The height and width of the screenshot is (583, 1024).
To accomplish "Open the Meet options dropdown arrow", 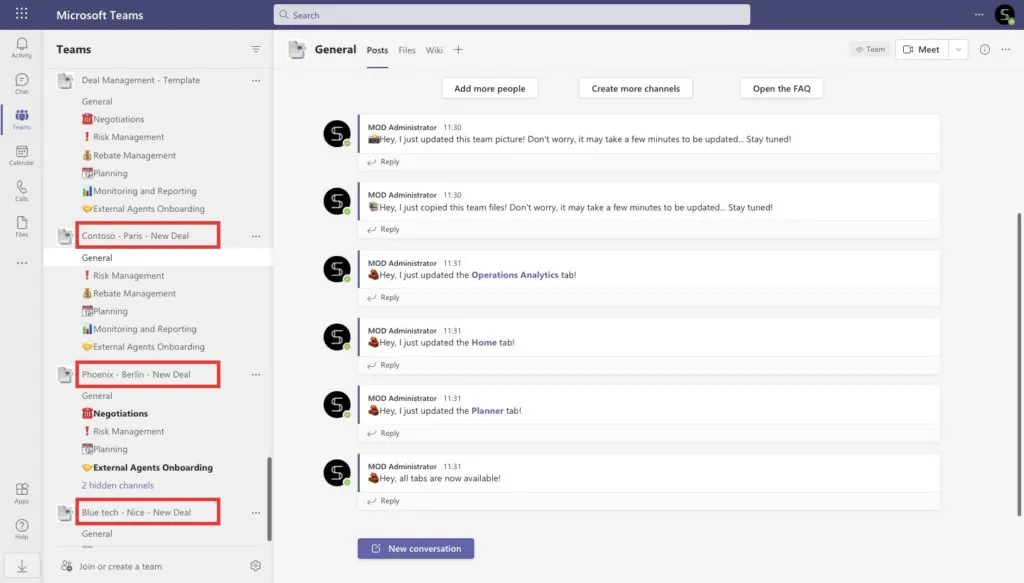I will (x=958, y=50).
